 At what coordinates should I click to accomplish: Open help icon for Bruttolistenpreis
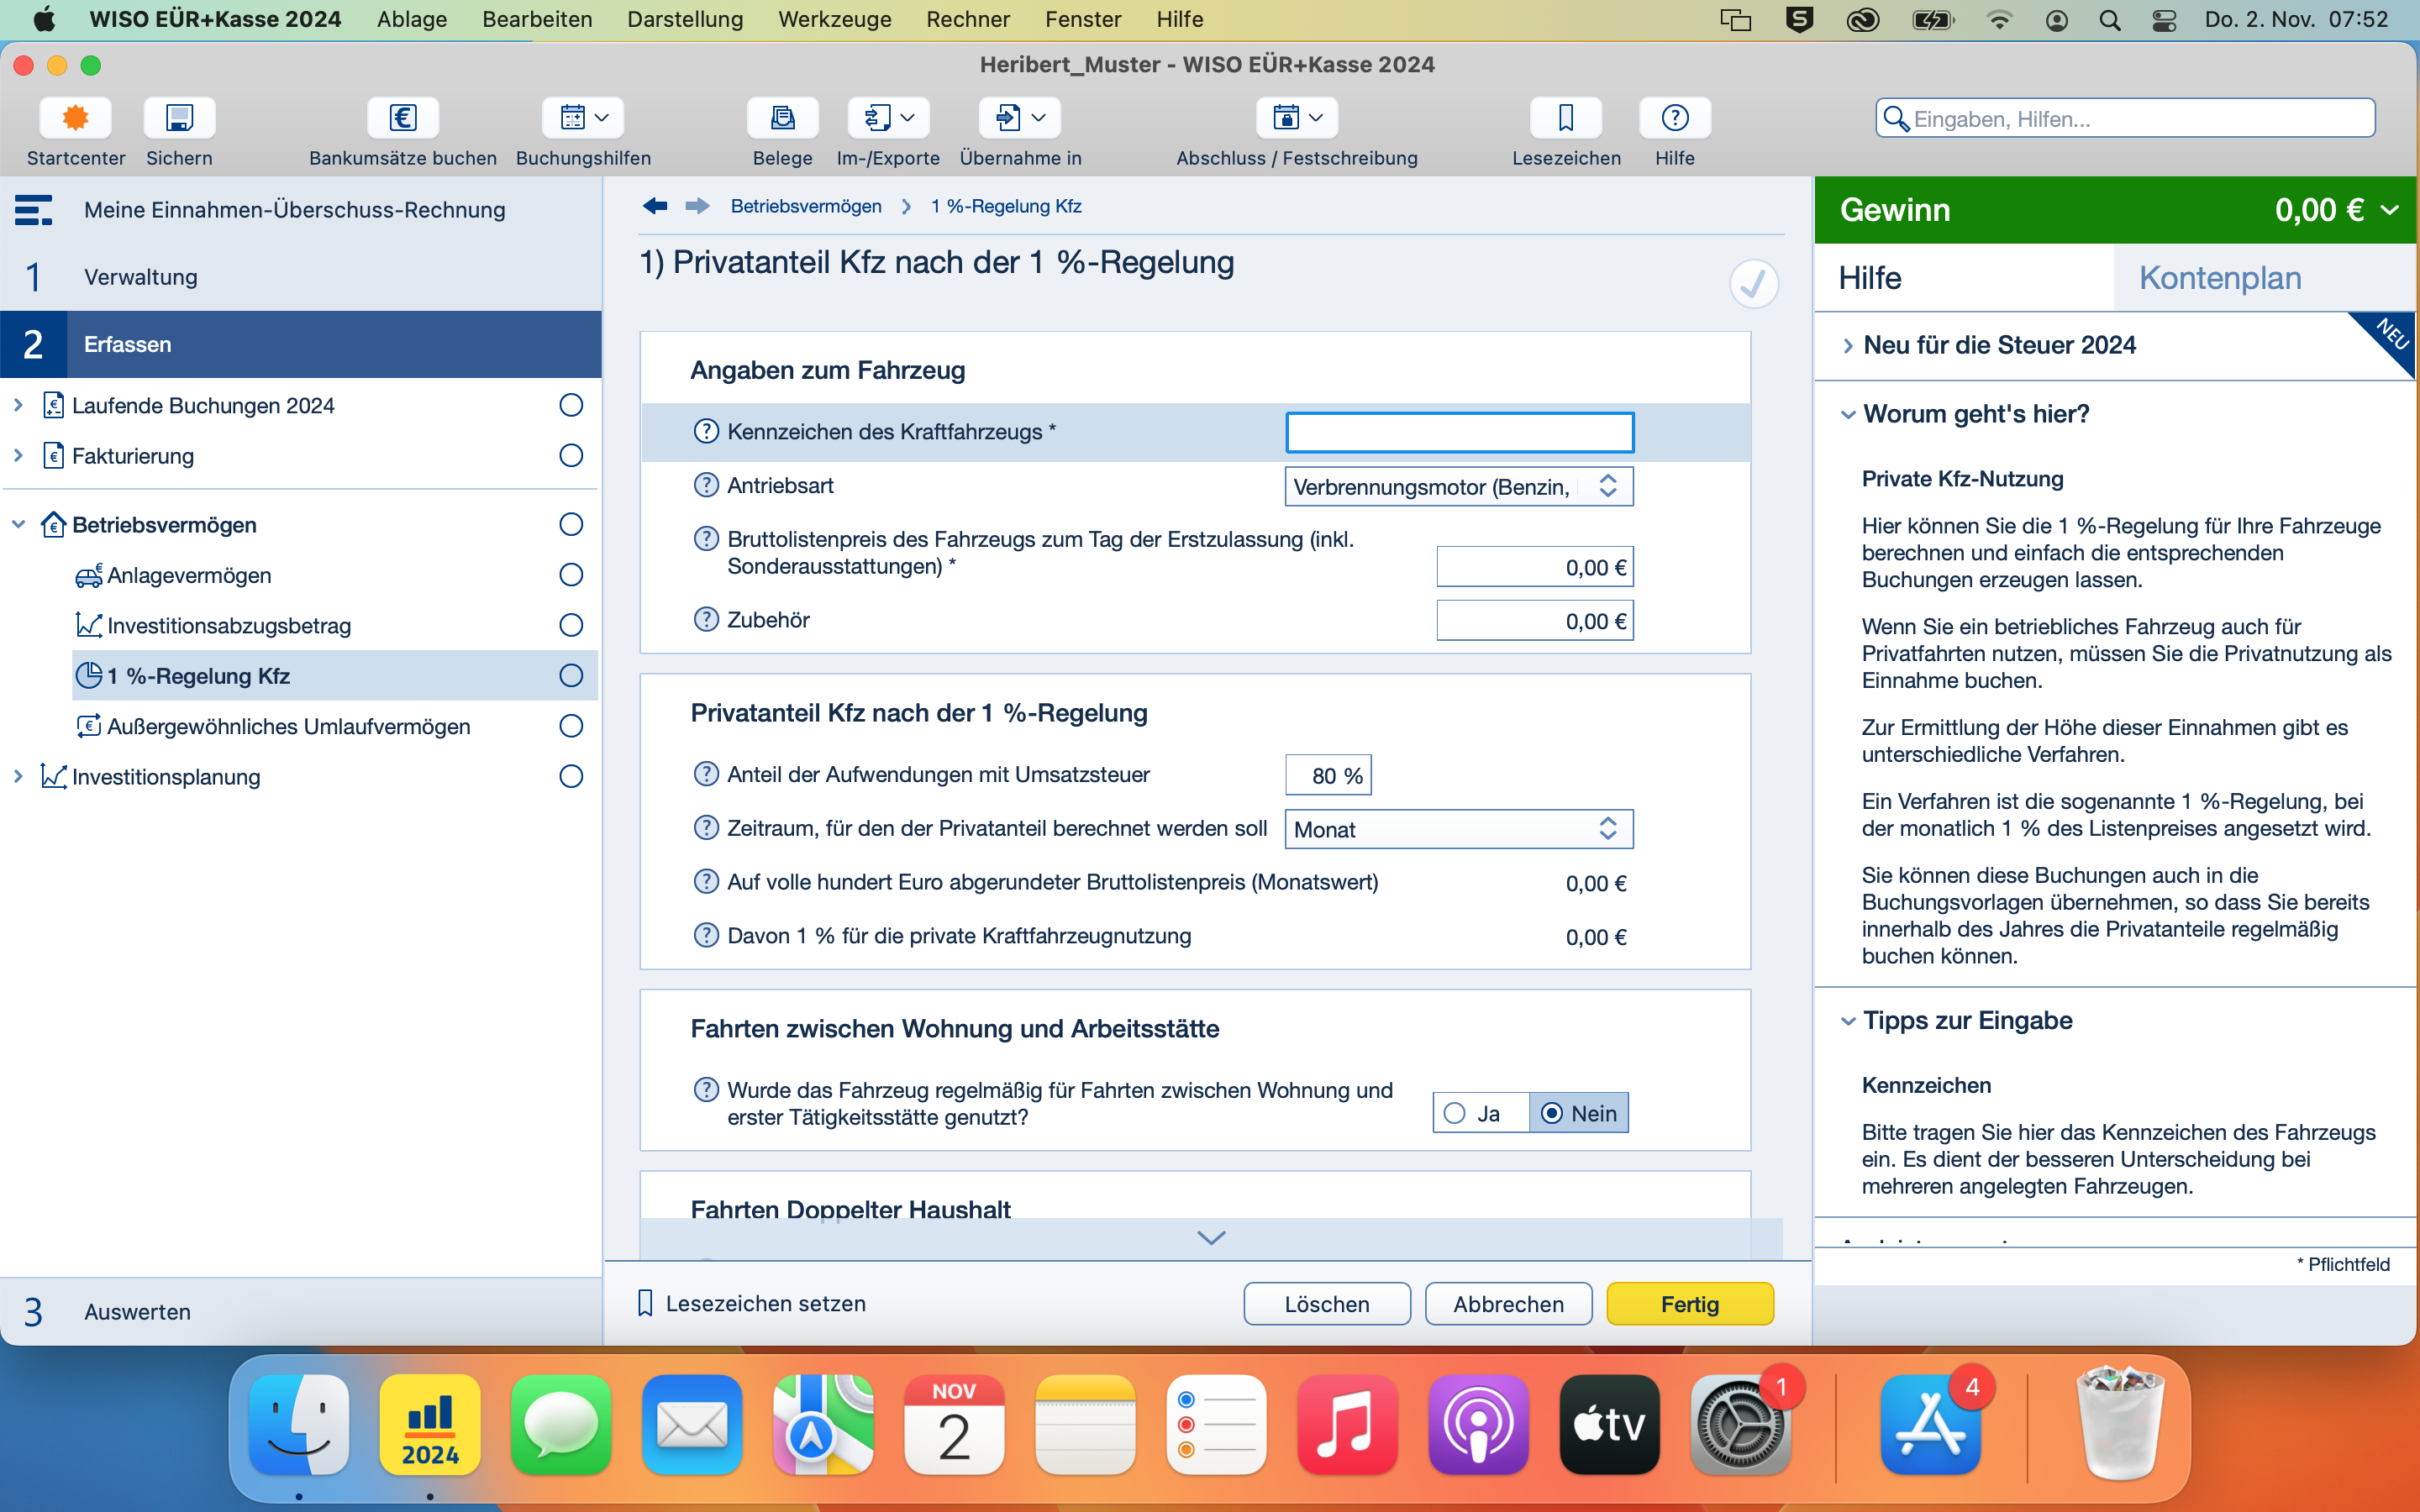pyautogui.click(x=706, y=539)
